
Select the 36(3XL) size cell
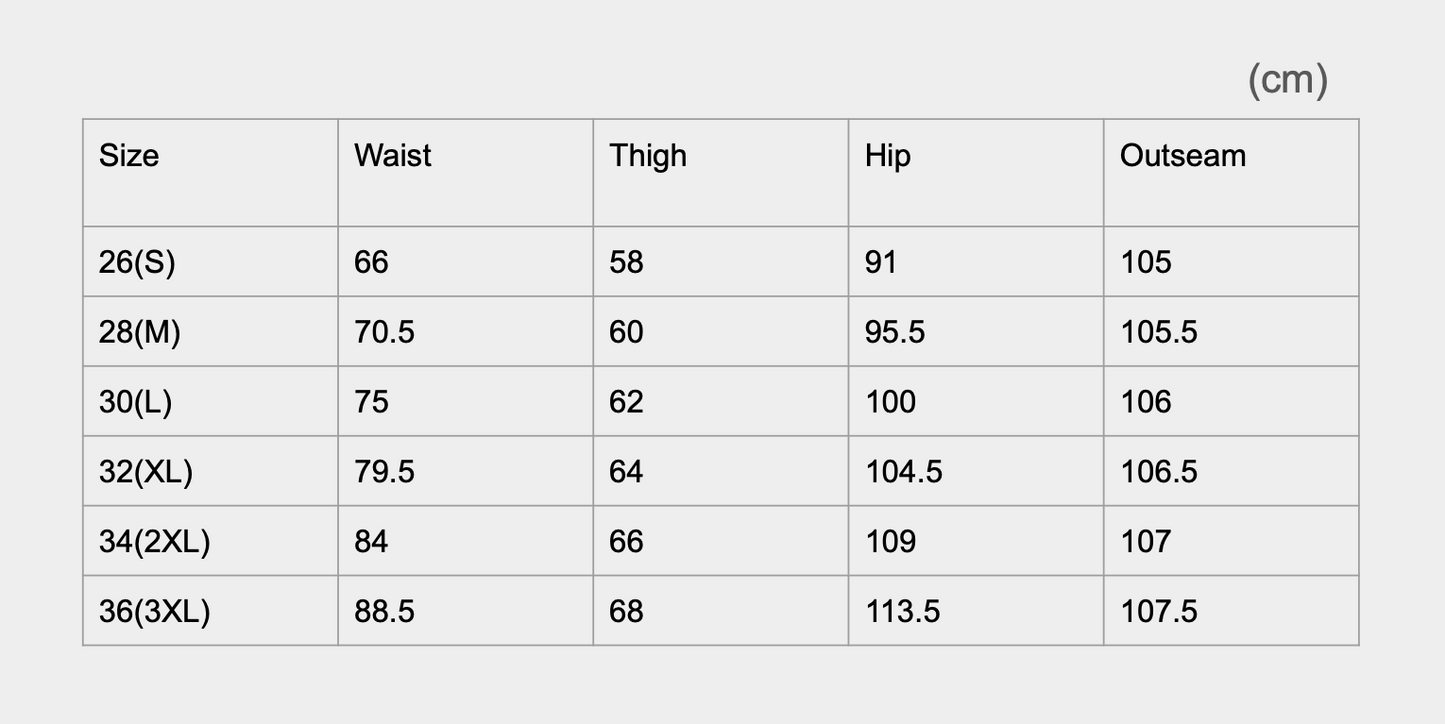click(x=155, y=611)
